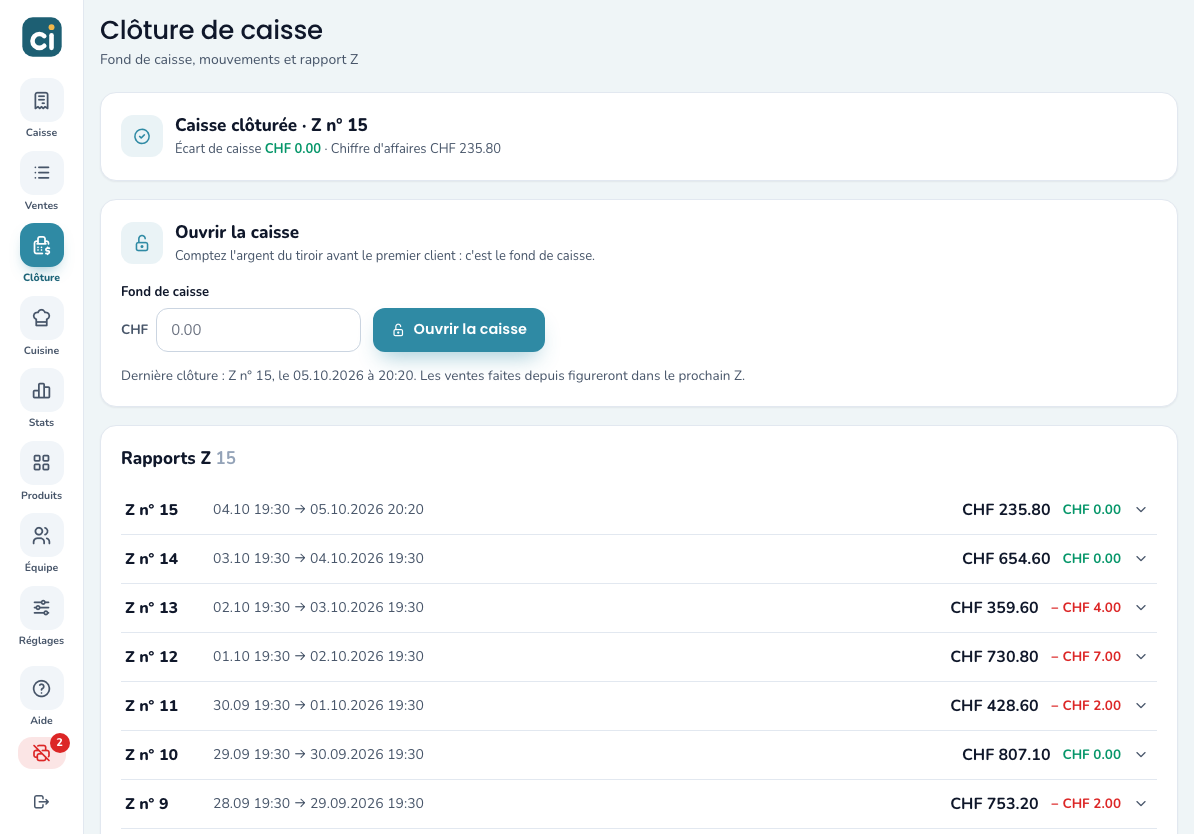Image resolution: width=1194 pixels, height=834 pixels.
Task: Open the Cuisine chef hat icon
Action: (x=42, y=318)
